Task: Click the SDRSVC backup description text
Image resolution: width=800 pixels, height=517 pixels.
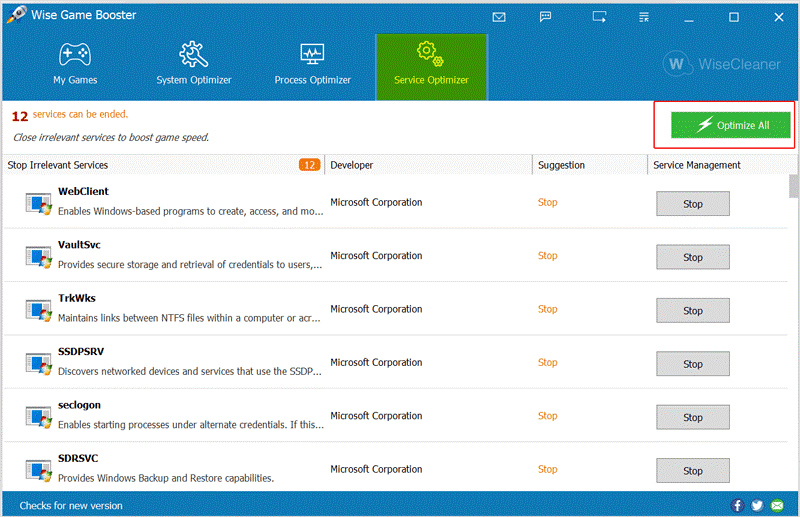Action: click(166, 478)
